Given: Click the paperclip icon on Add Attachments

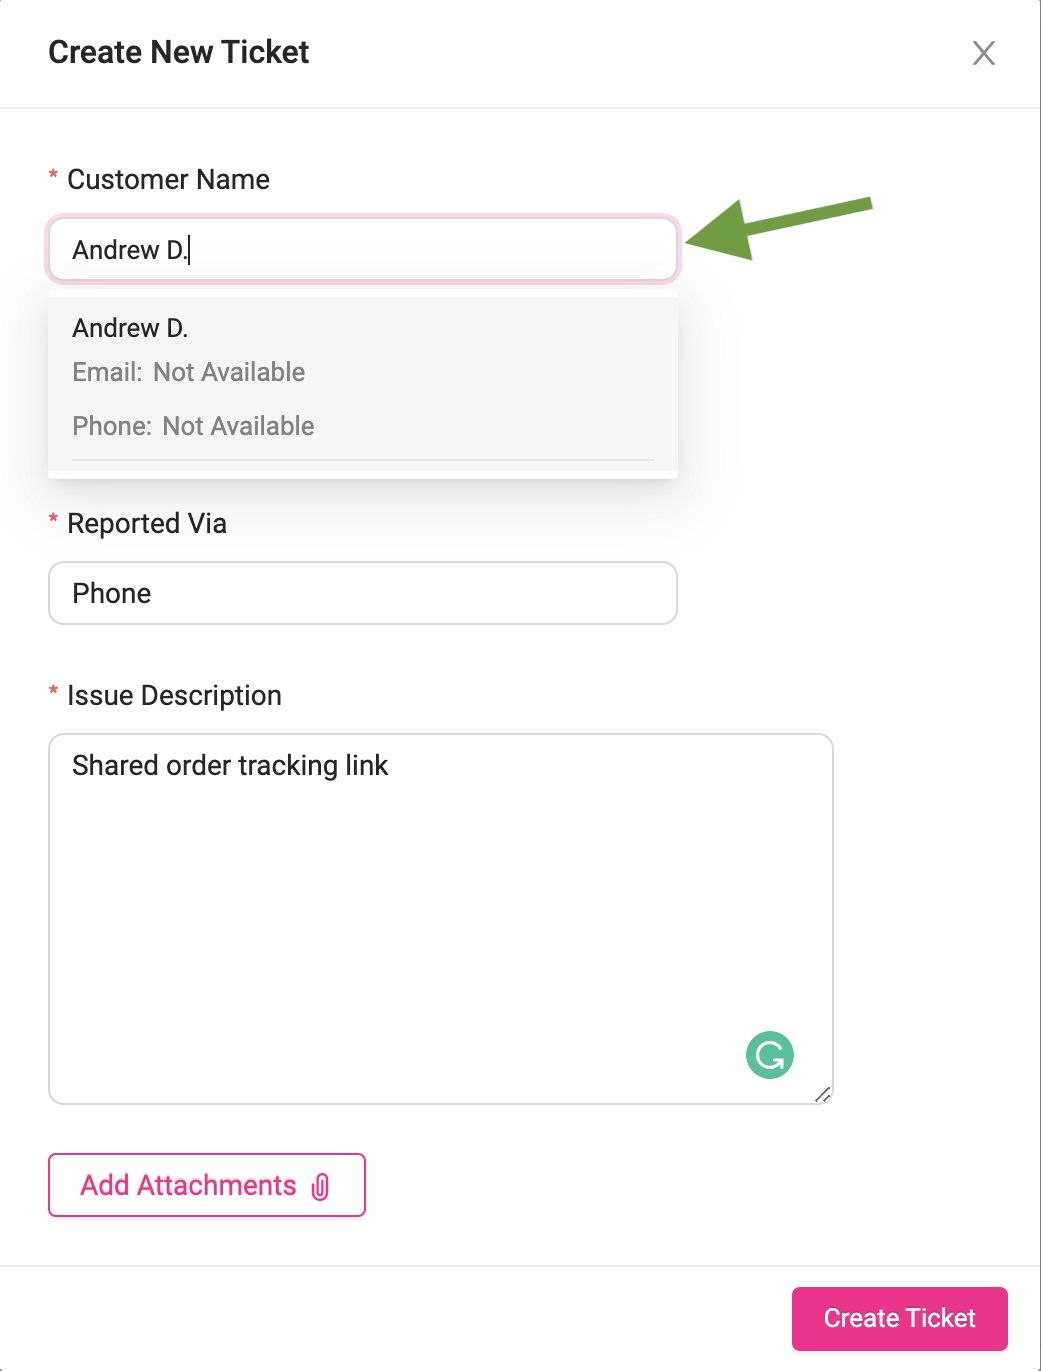Looking at the screenshot, I should pos(321,1186).
